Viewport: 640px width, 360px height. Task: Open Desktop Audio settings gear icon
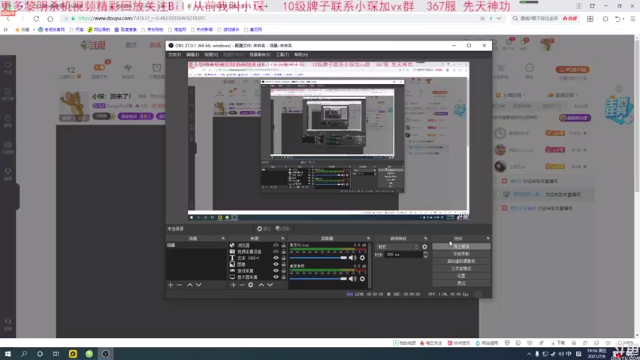(x=362, y=279)
